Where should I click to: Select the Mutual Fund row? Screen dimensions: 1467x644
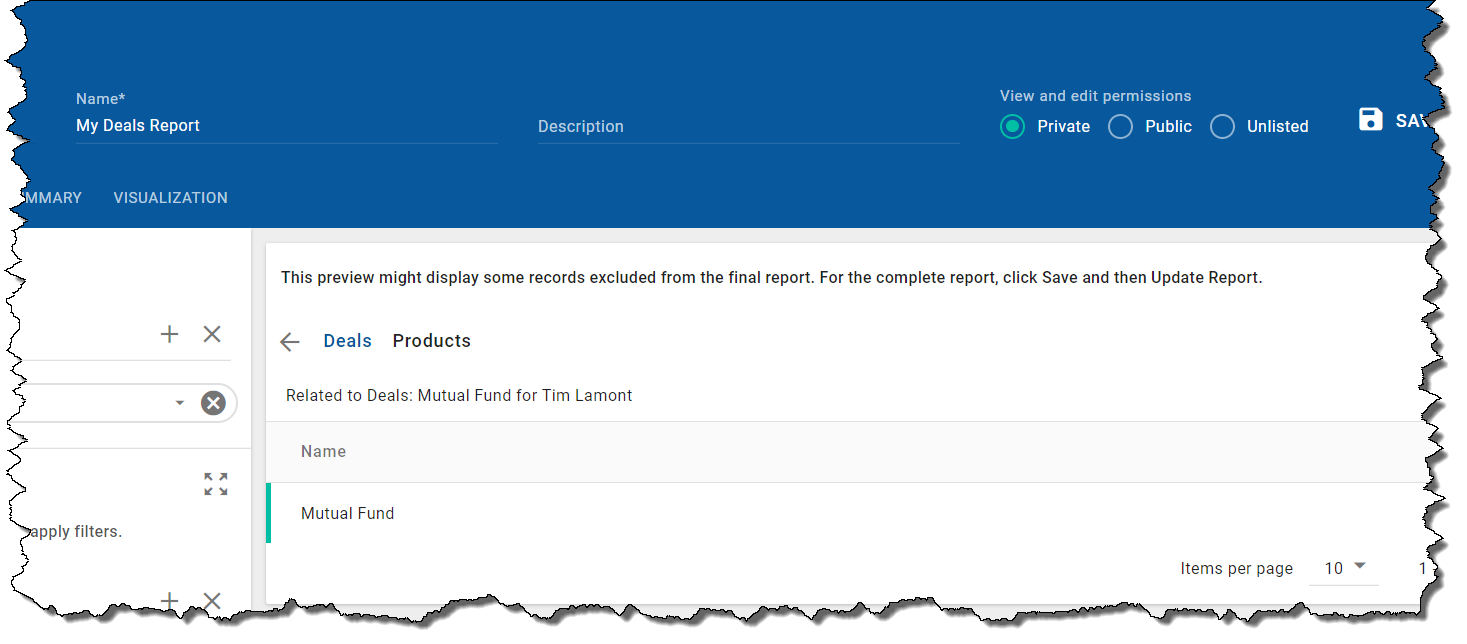347,513
